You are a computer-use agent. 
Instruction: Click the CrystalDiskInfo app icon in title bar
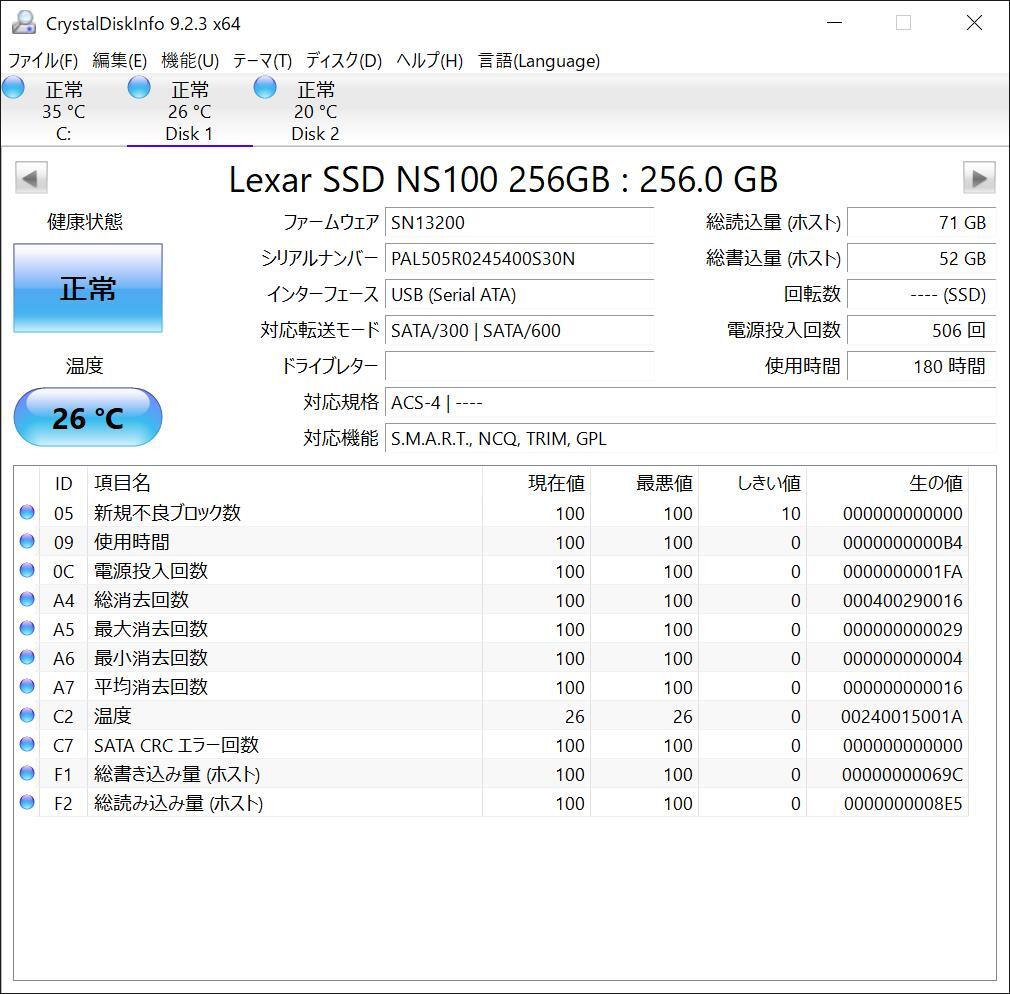coord(23,23)
